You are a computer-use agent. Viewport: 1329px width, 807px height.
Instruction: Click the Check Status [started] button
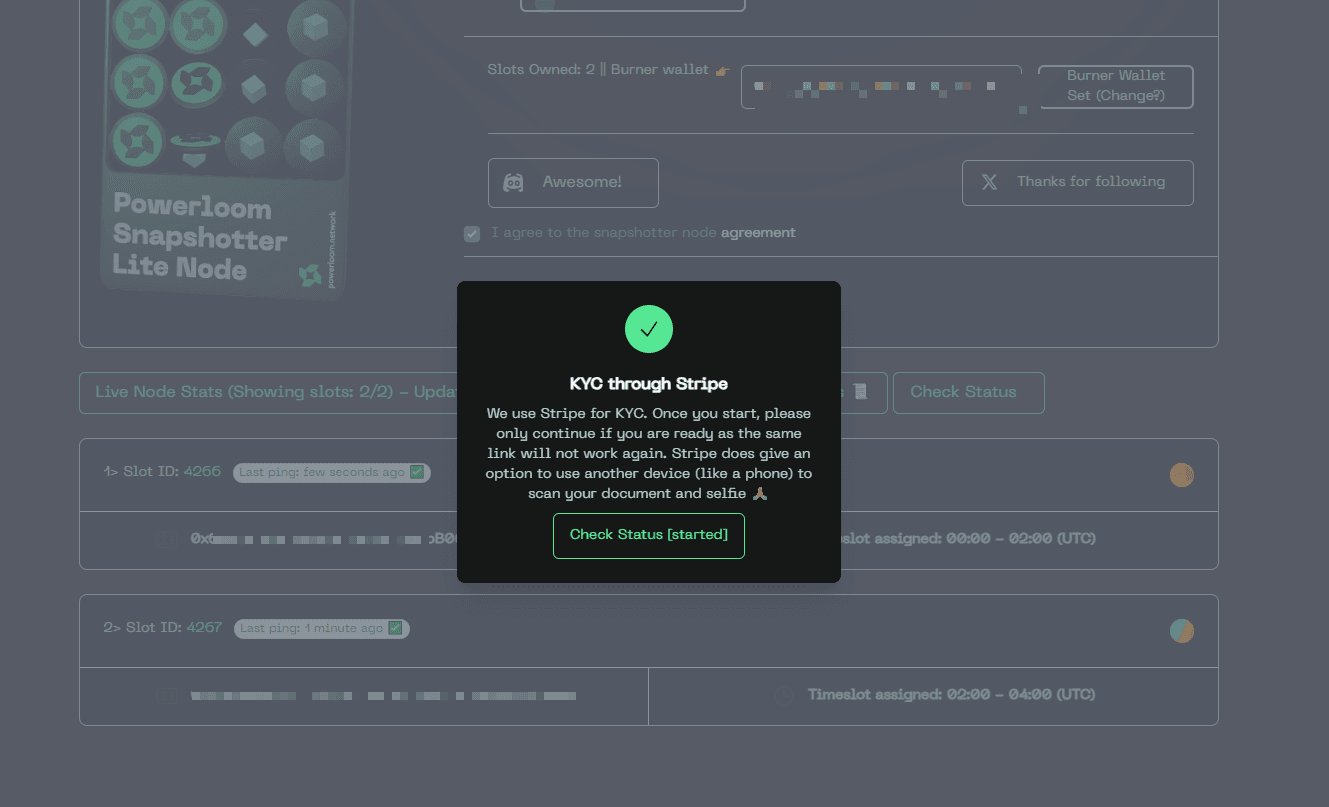tap(649, 536)
